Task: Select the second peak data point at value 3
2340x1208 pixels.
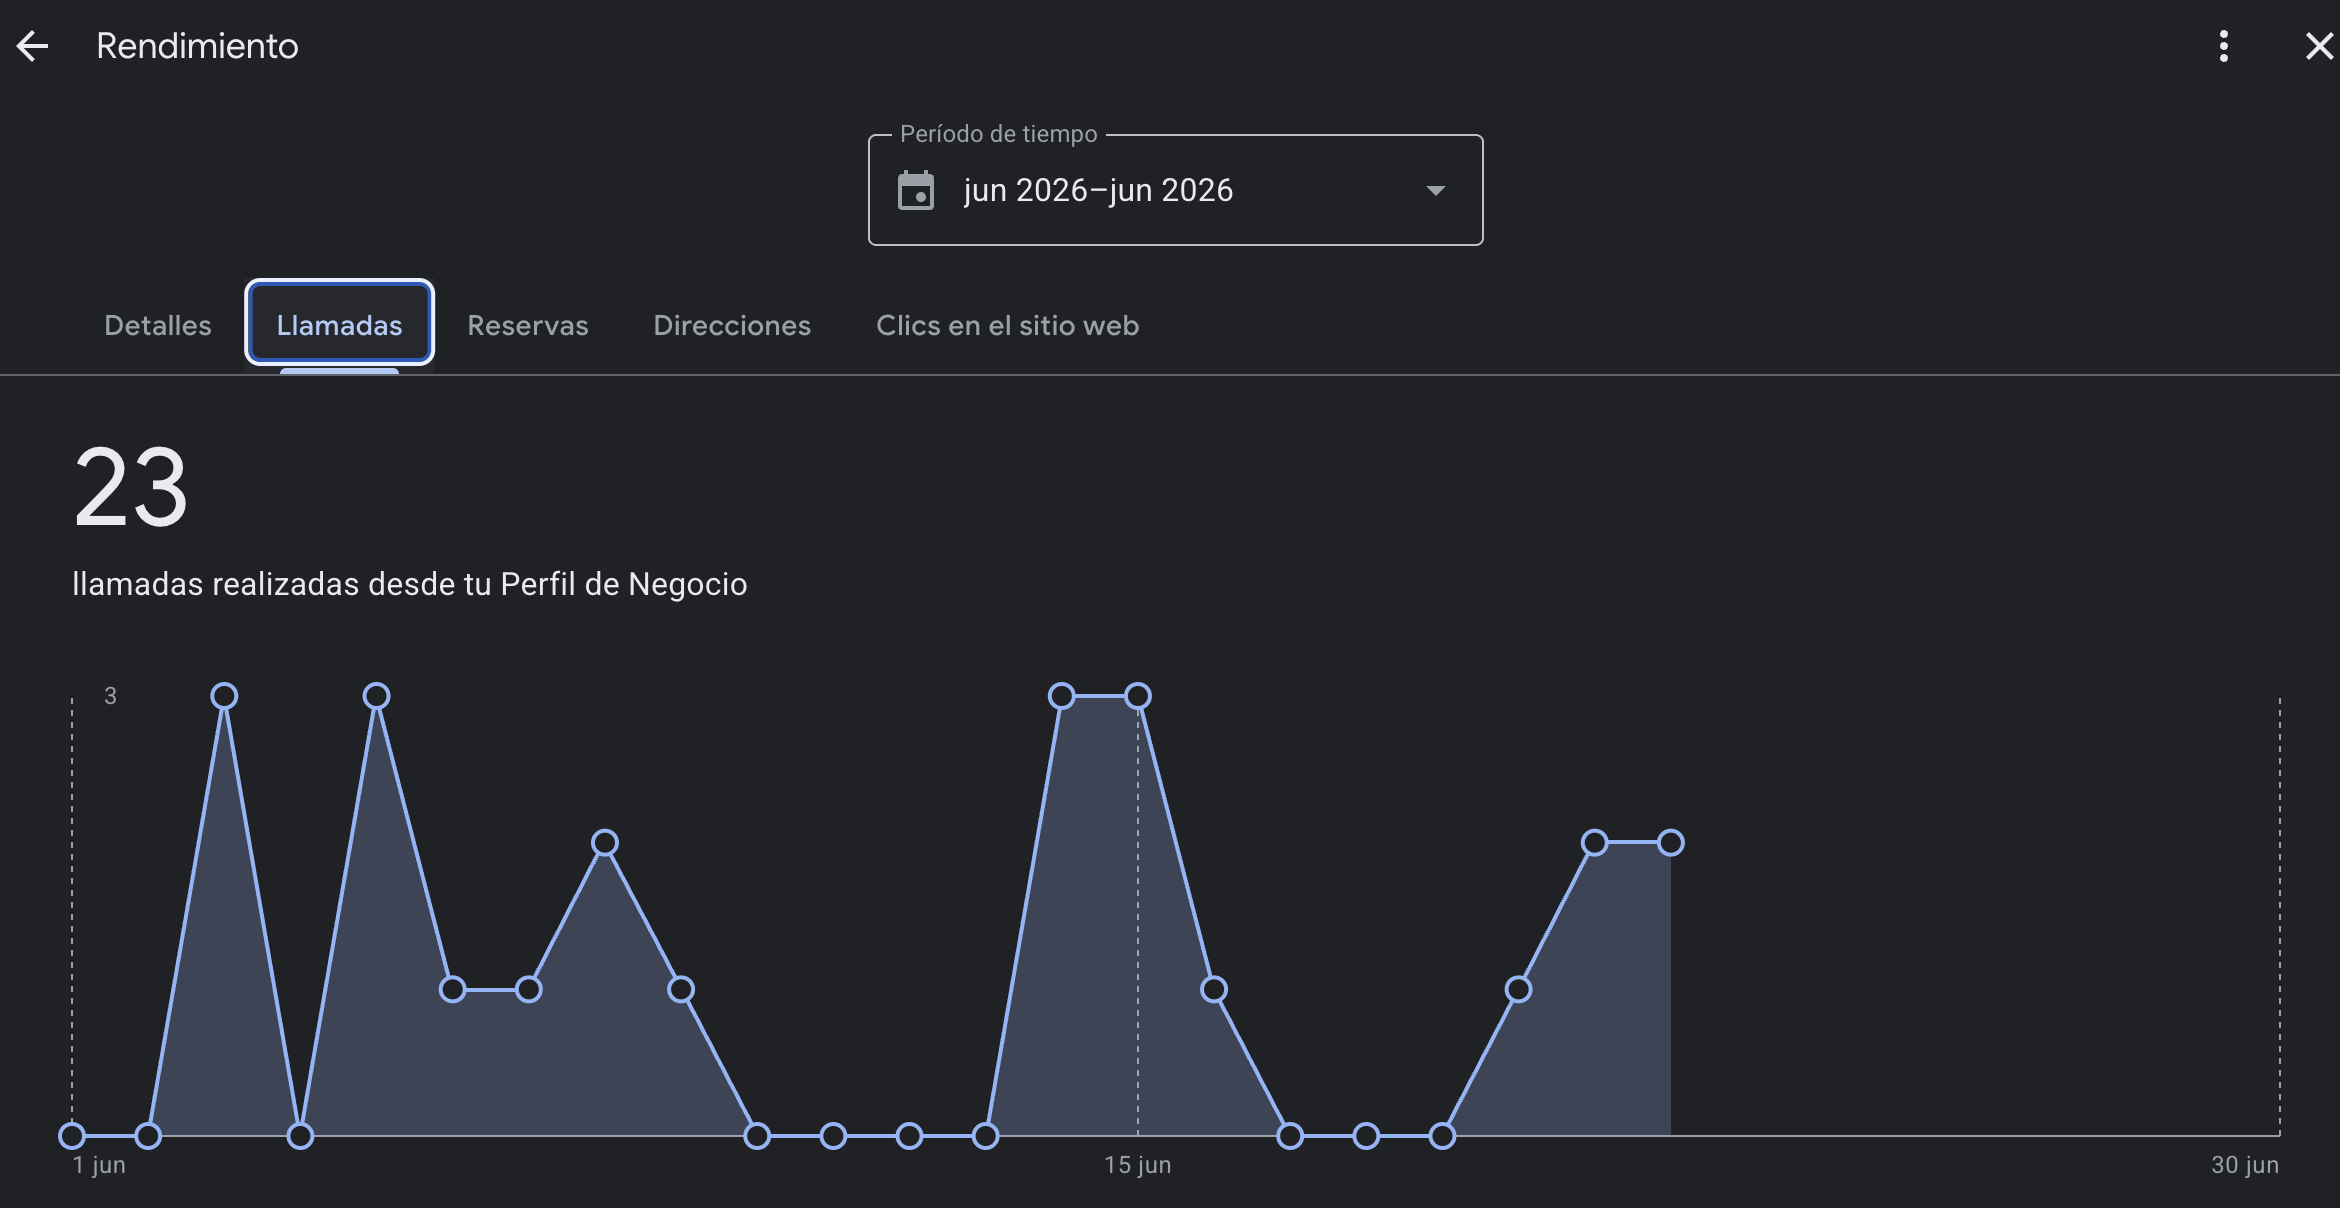Action: (x=376, y=696)
